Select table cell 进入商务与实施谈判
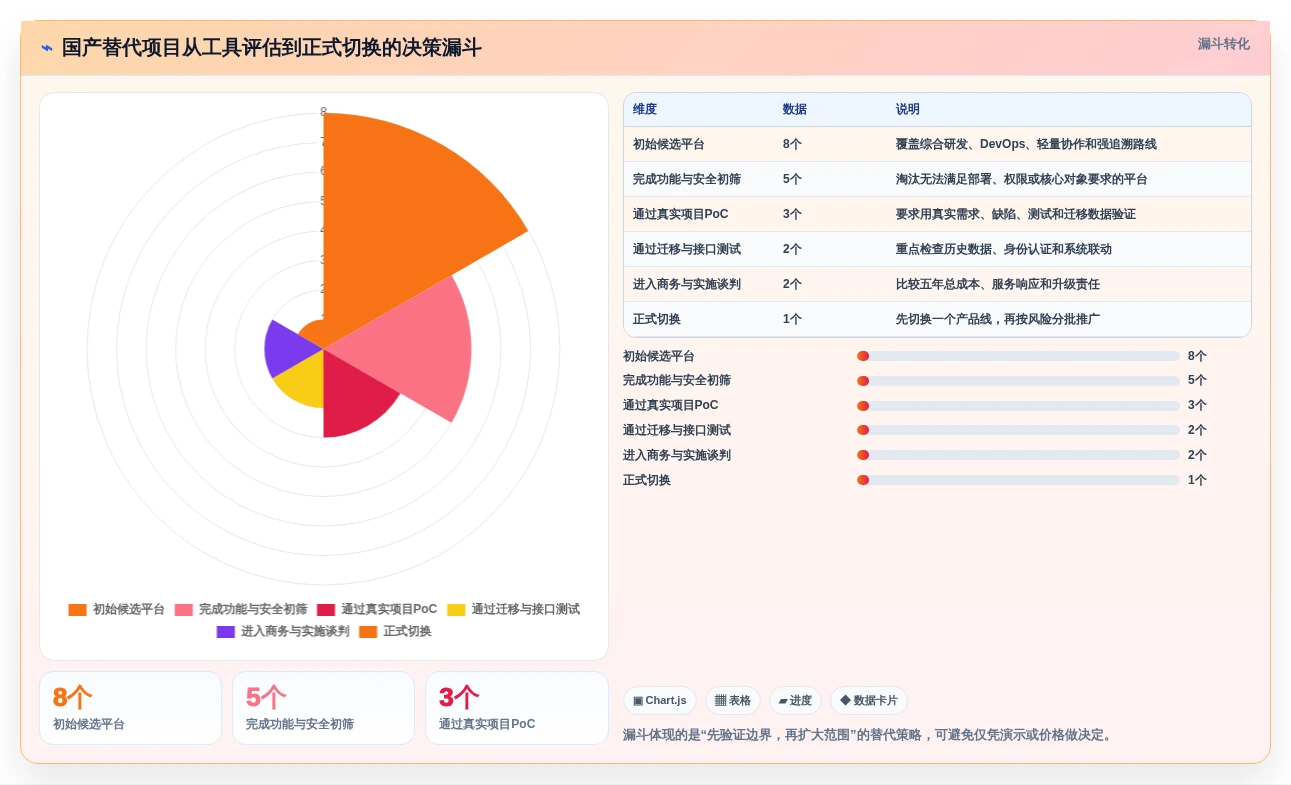 pos(687,284)
